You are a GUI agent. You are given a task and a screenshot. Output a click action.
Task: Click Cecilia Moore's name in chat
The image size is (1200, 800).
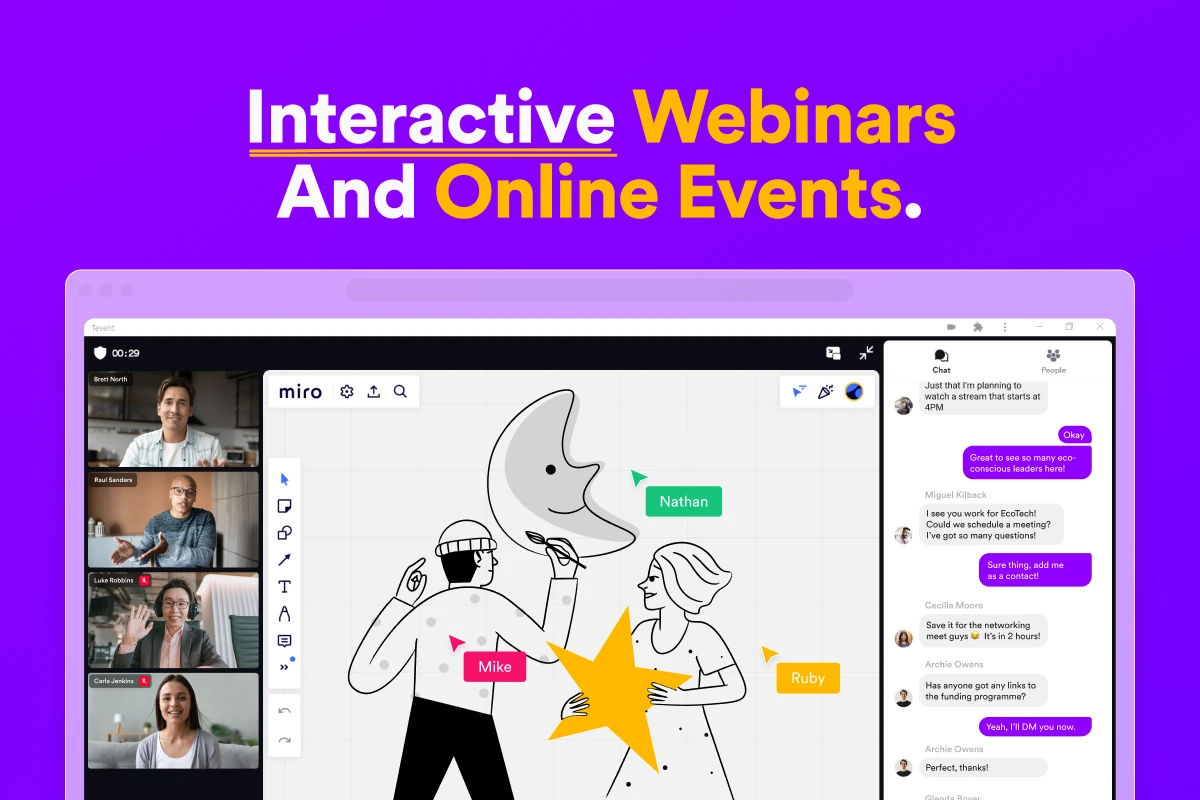point(954,605)
